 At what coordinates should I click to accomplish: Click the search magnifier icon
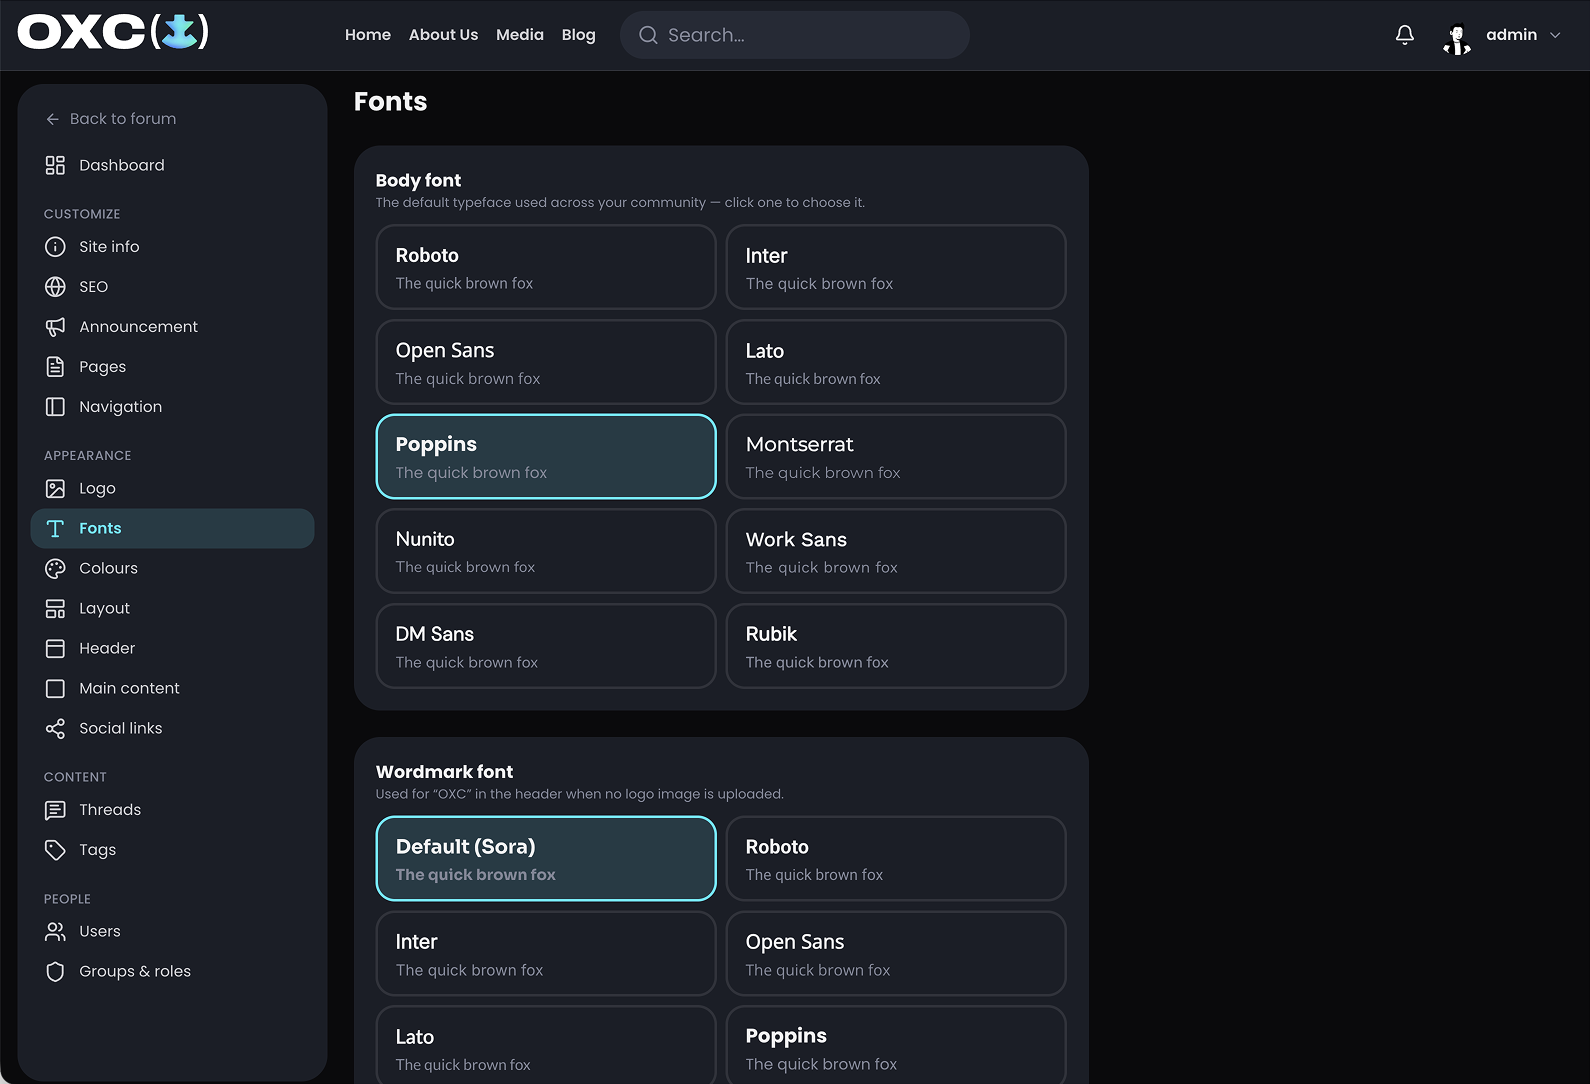[x=648, y=35]
